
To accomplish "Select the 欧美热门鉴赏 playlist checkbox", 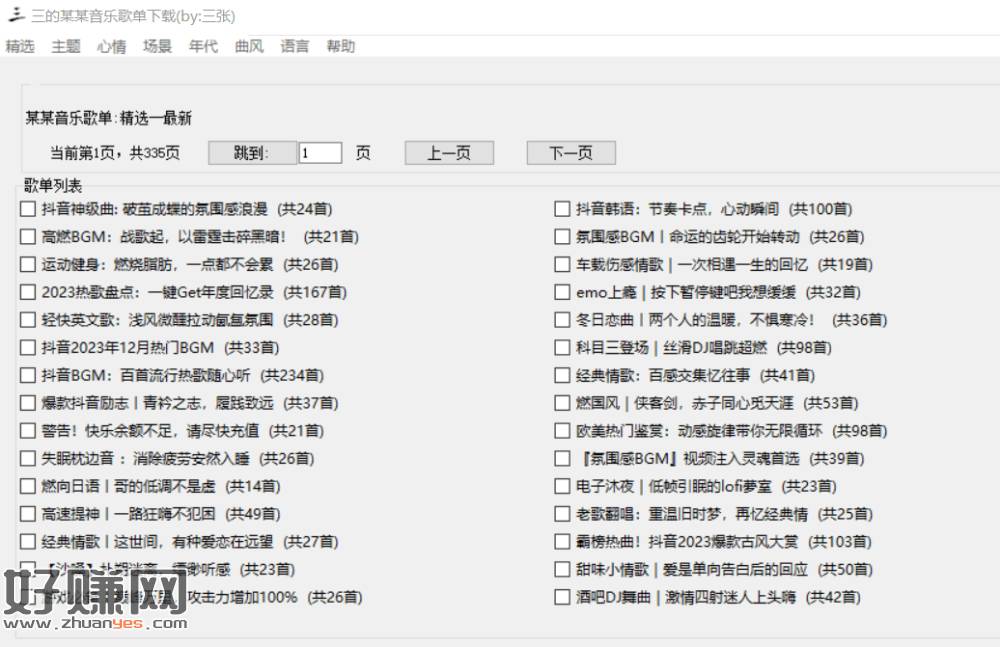I will [562, 431].
